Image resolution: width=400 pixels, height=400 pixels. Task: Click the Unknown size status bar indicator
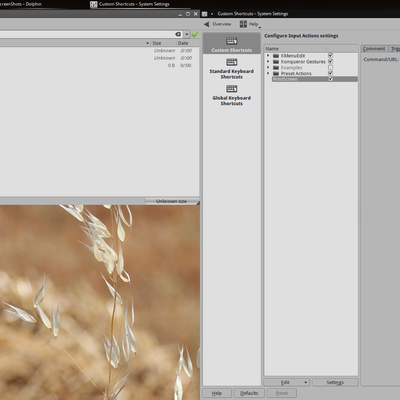[171, 201]
